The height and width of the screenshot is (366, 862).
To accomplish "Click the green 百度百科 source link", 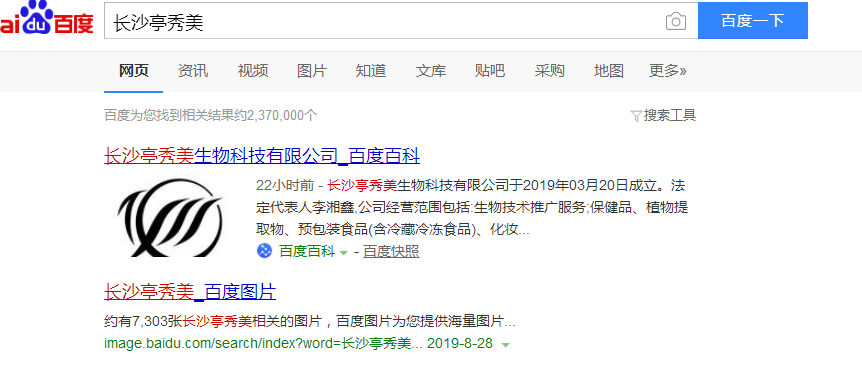I will (x=307, y=252).
